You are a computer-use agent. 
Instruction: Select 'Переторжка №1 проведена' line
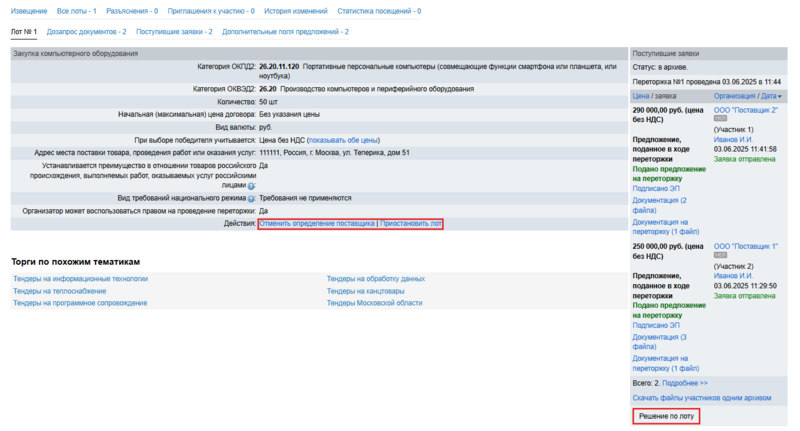pos(706,82)
